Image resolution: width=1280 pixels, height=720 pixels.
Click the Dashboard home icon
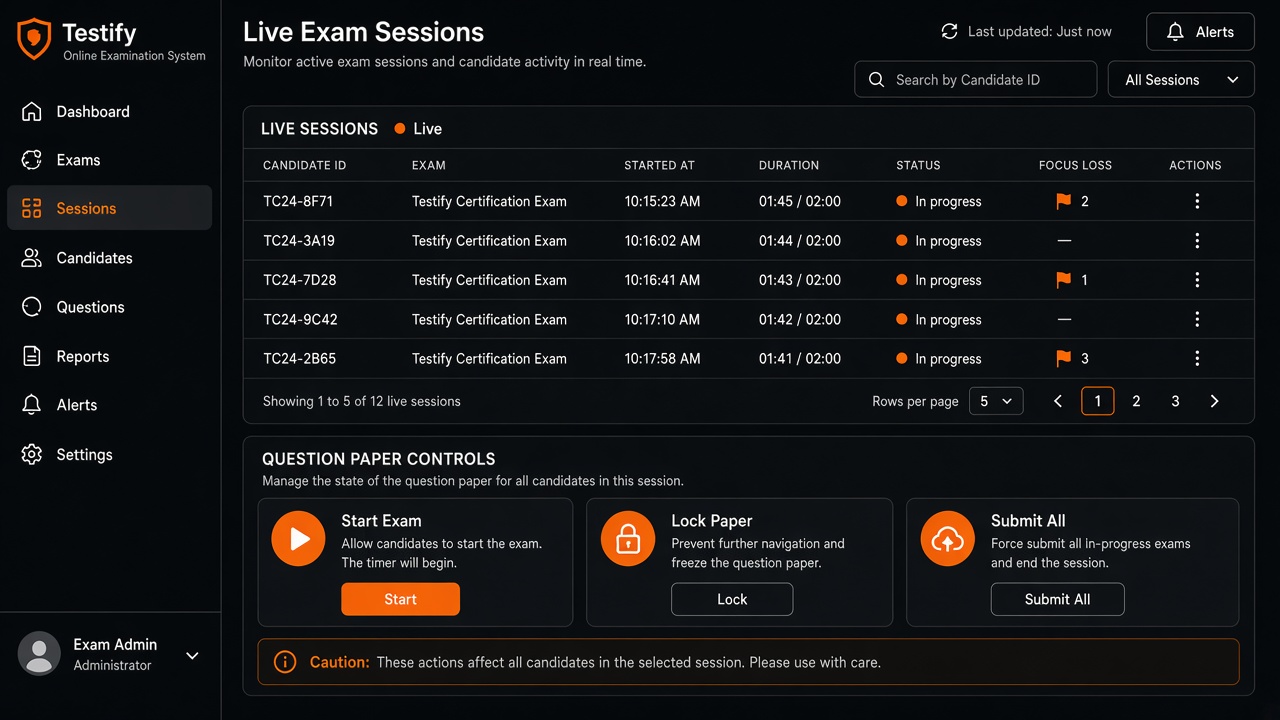click(x=32, y=112)
